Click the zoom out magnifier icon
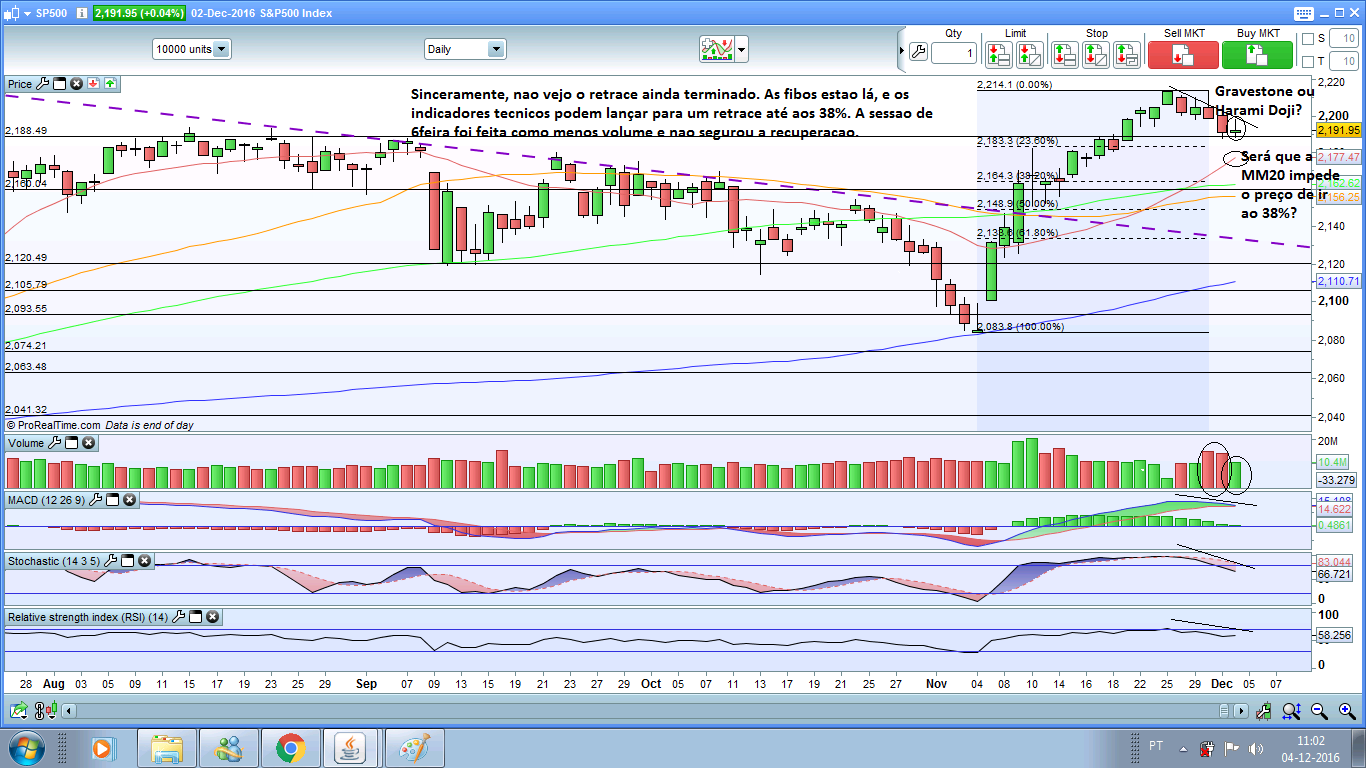Viewport: 1366px width, 768px height. (1320, 711)
